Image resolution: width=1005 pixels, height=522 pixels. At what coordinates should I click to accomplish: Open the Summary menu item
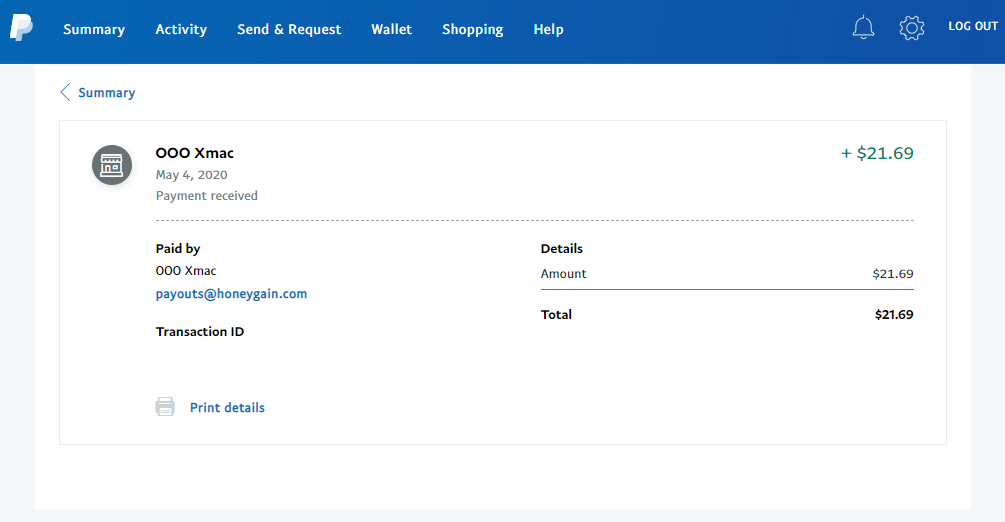(x=94, y=29)
